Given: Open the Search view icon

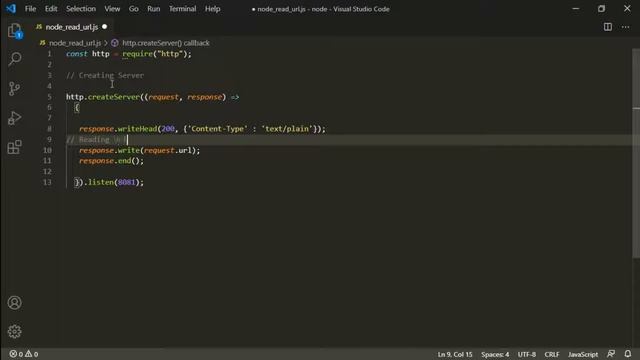Looking at the screenshot, I should click(x=15, y=59).
